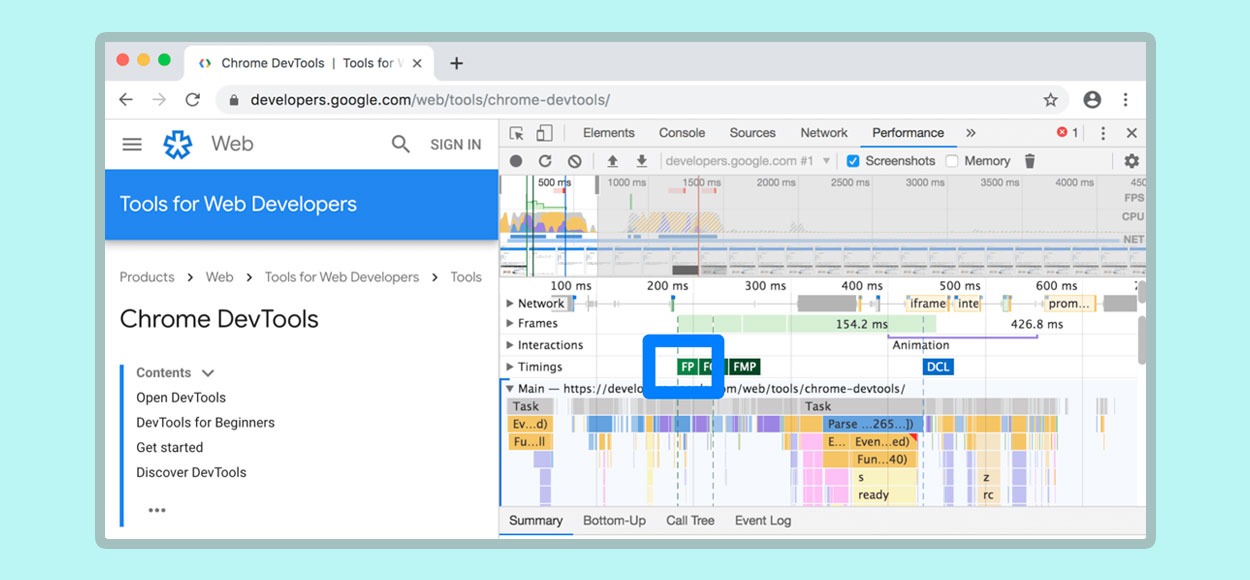This screenshot has height=580, width=1250.
Task: Reload the page from the Chrome toolbar
Action: click(193, 100)
